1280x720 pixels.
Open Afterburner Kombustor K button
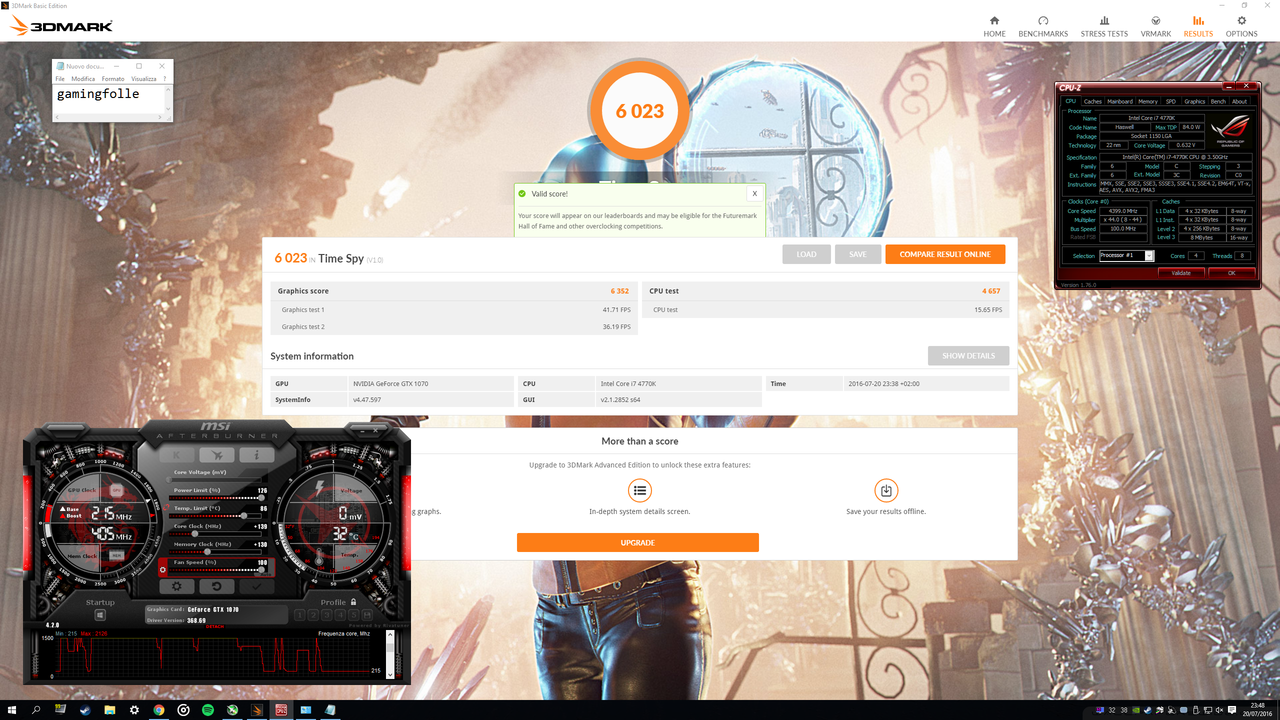(x=177, y=455)
